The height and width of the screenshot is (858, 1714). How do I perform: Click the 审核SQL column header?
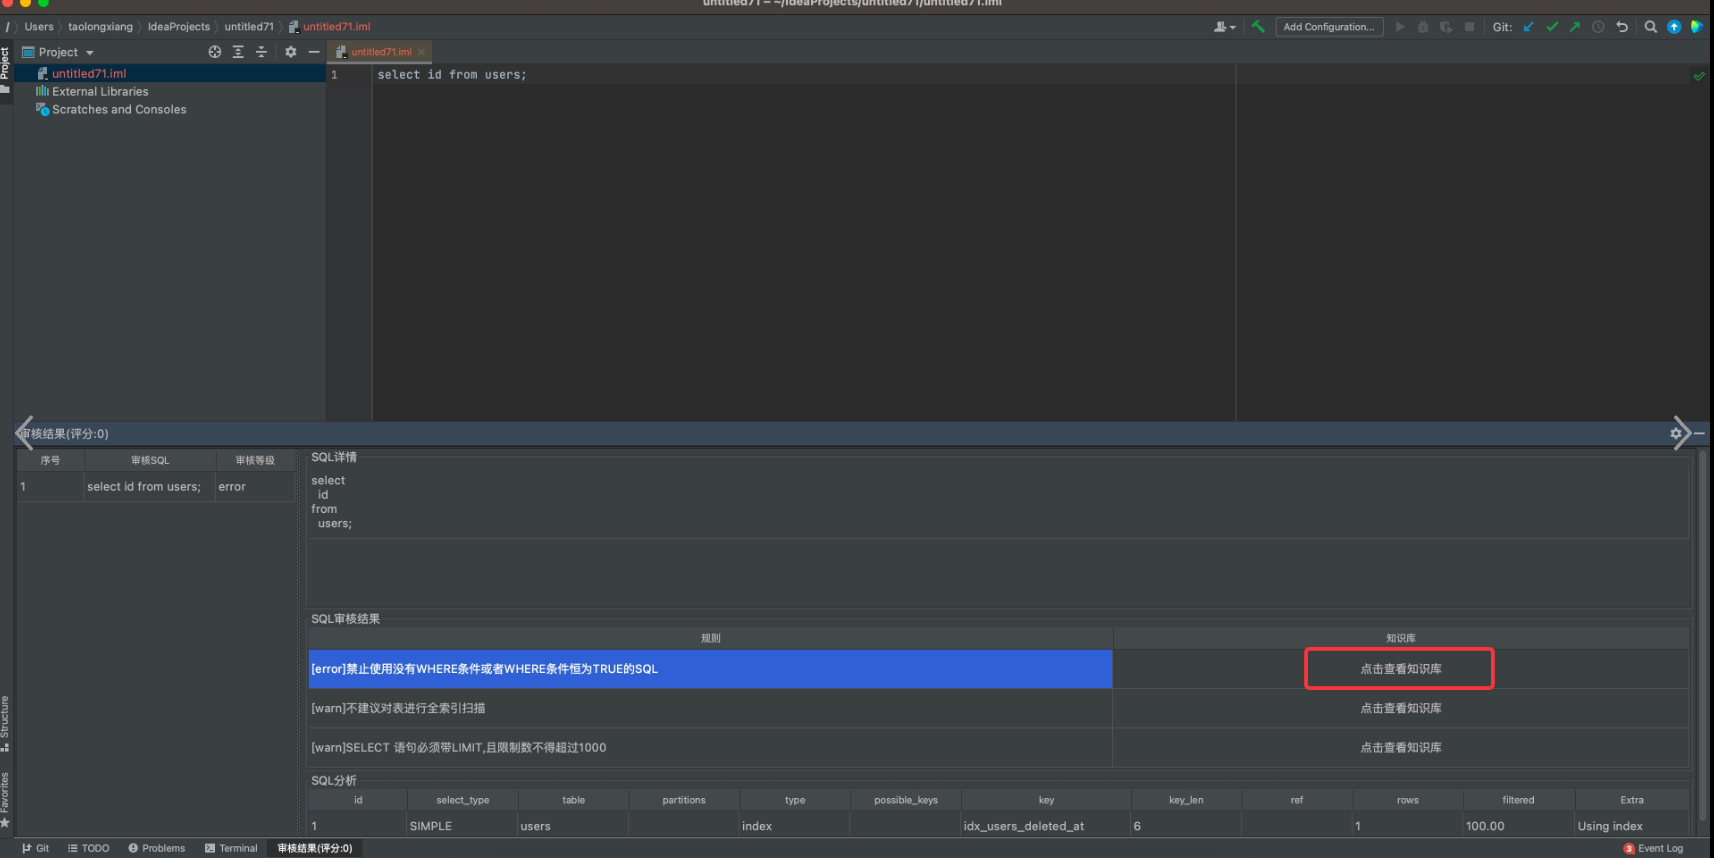150,461
